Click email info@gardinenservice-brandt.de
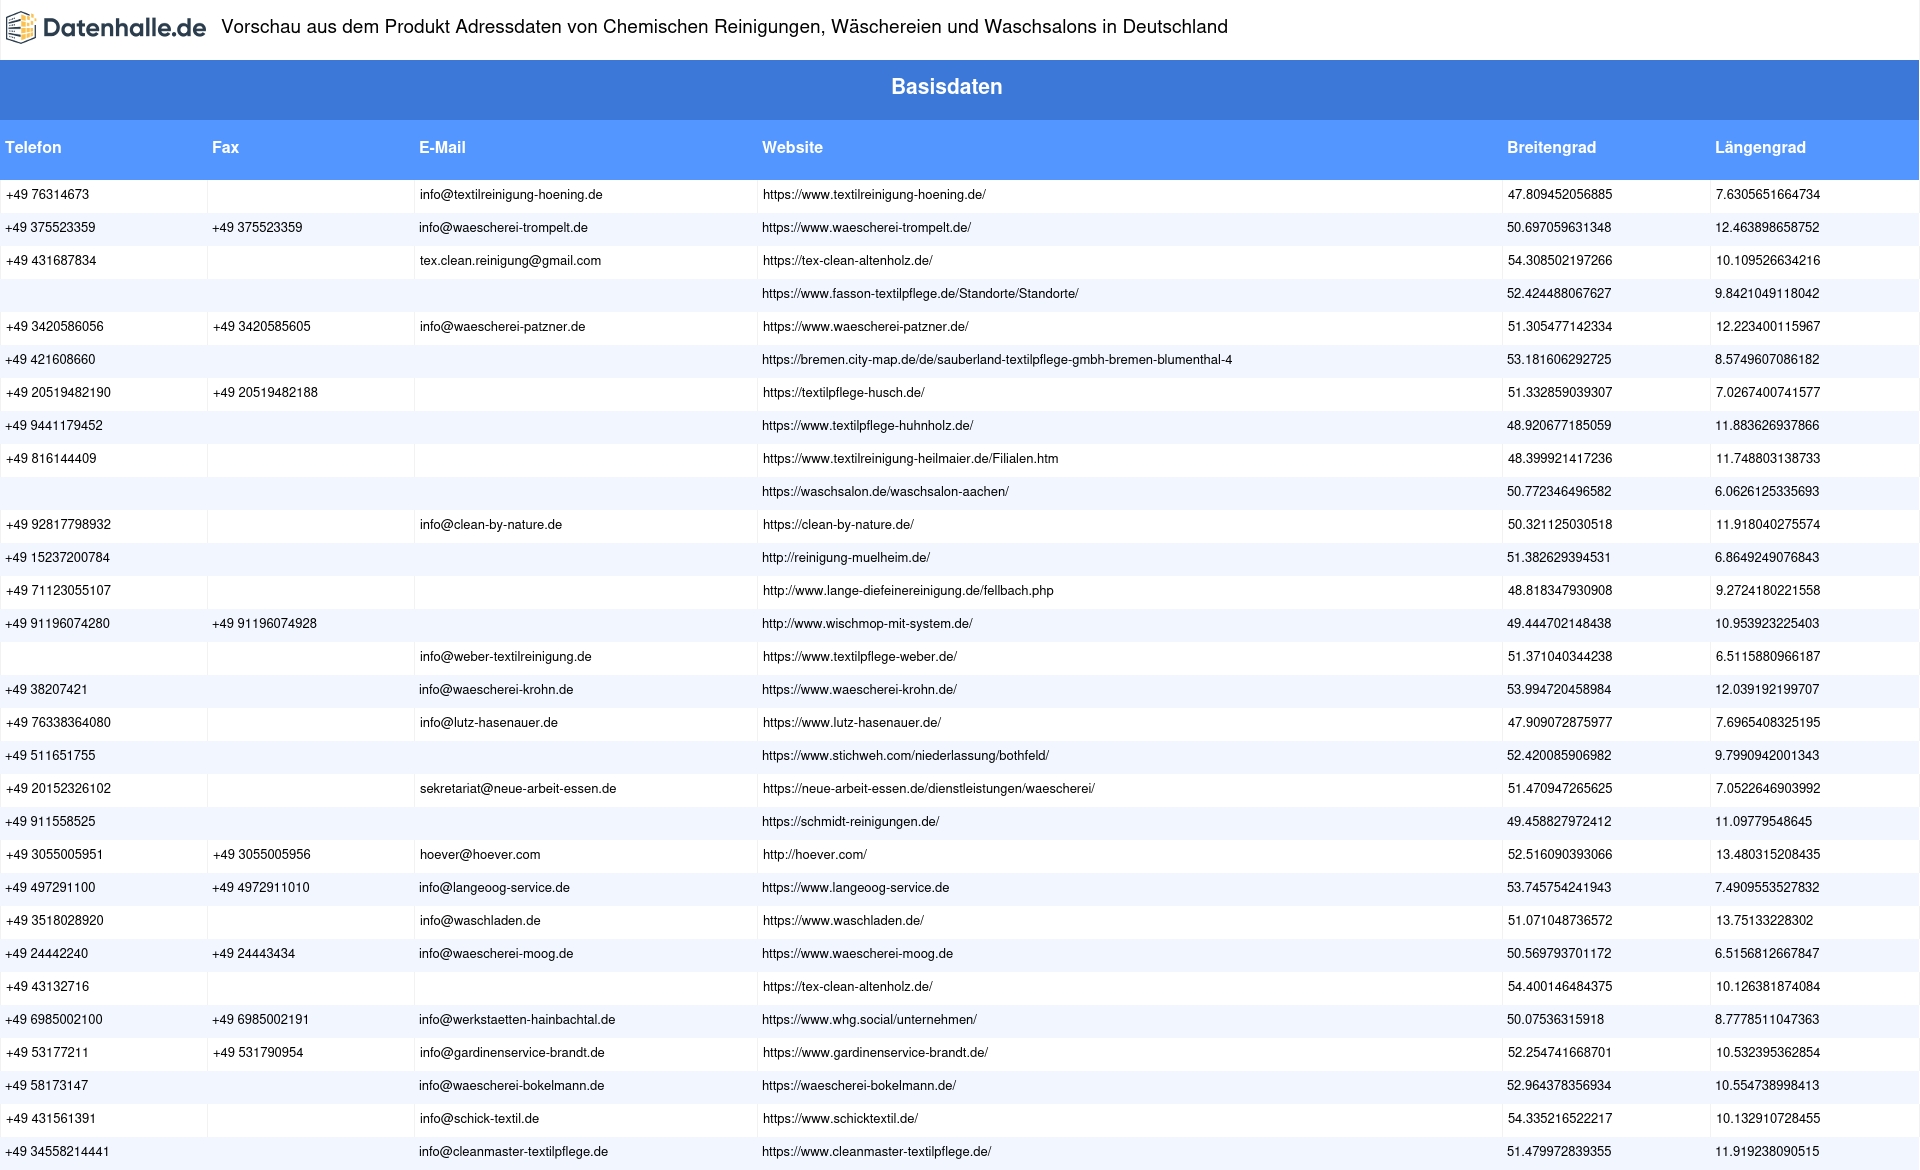The image size is (1920, 1170). (512, 1053)
